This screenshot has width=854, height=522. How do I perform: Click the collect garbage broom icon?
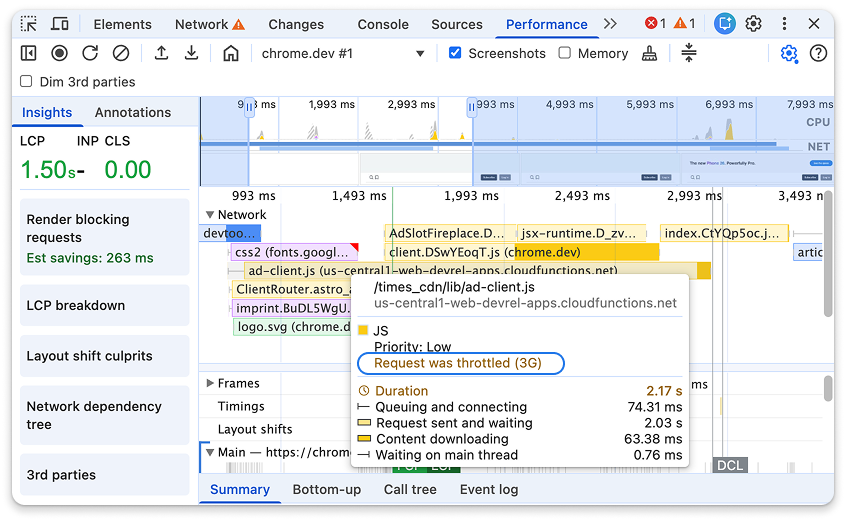650,54
